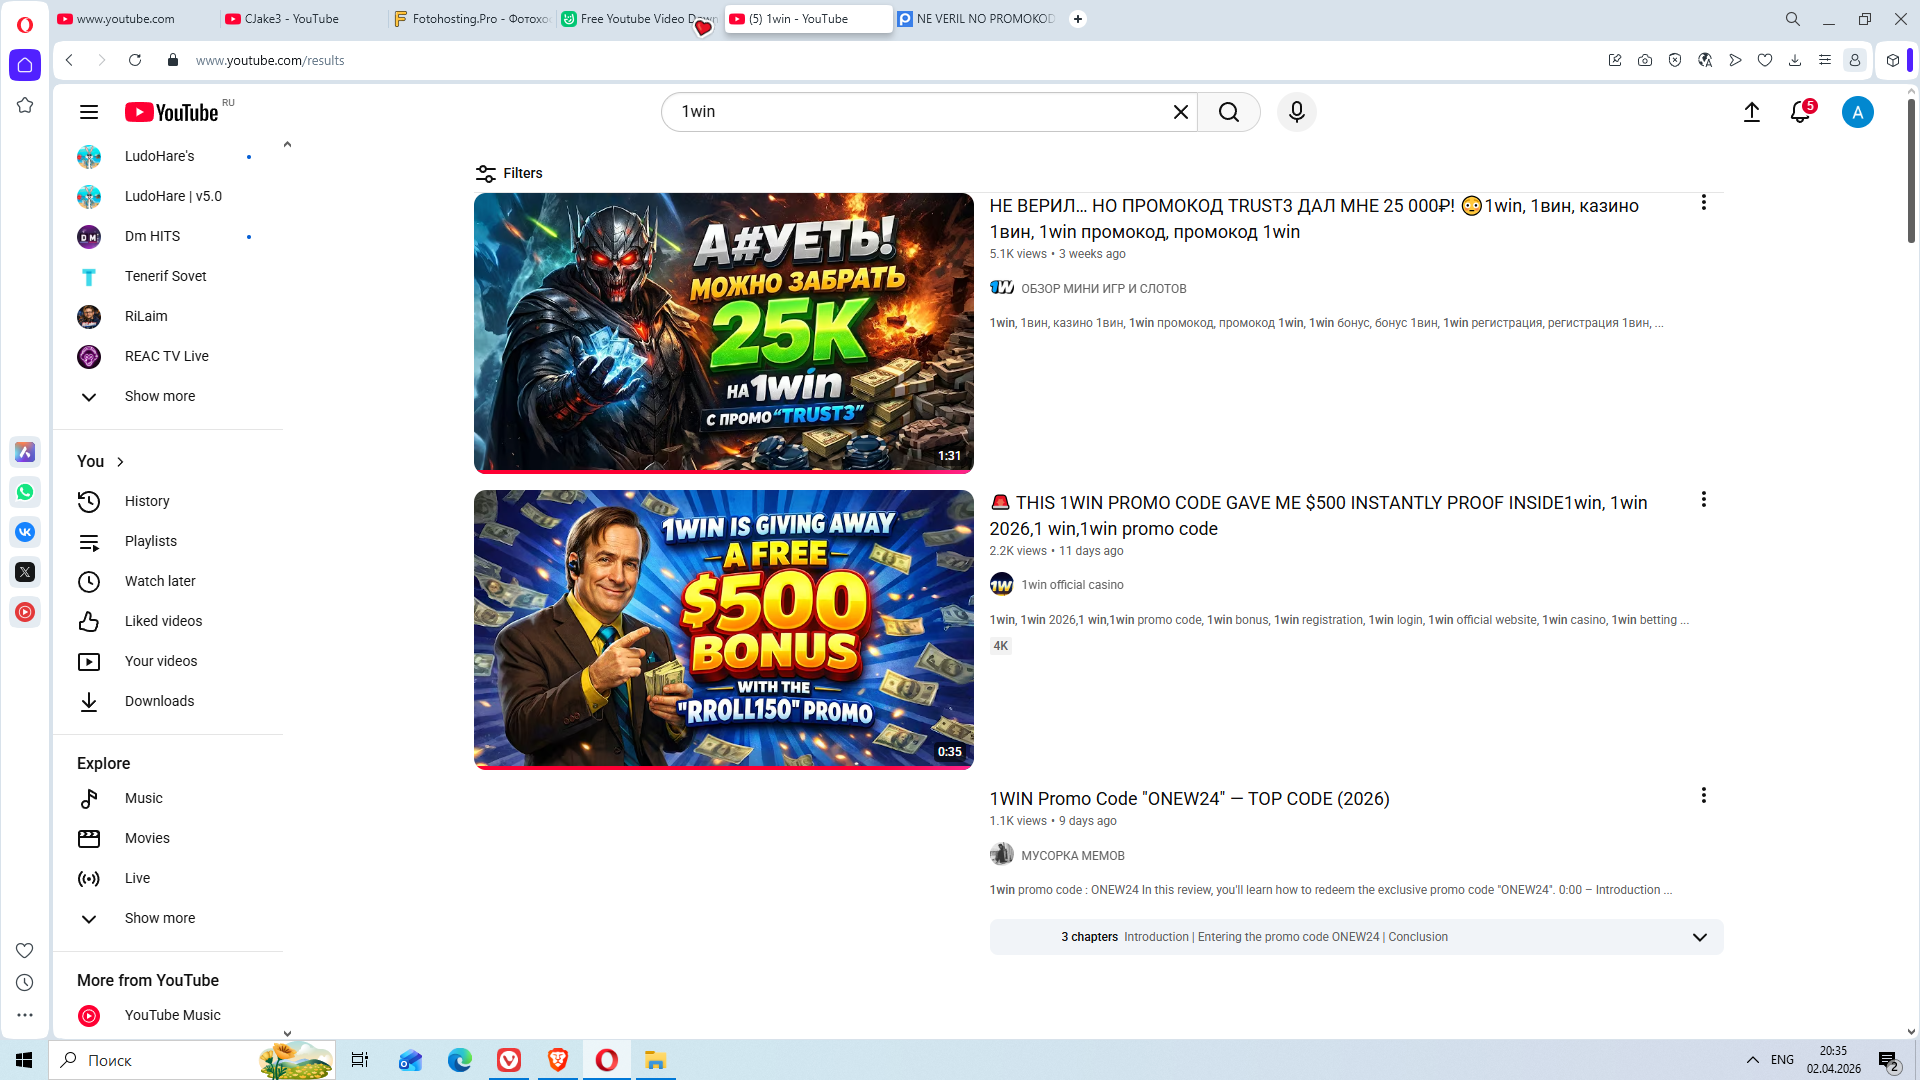Click the upload video arrow icon
The image size is (1920, 1080).
tap(1751, 112)
